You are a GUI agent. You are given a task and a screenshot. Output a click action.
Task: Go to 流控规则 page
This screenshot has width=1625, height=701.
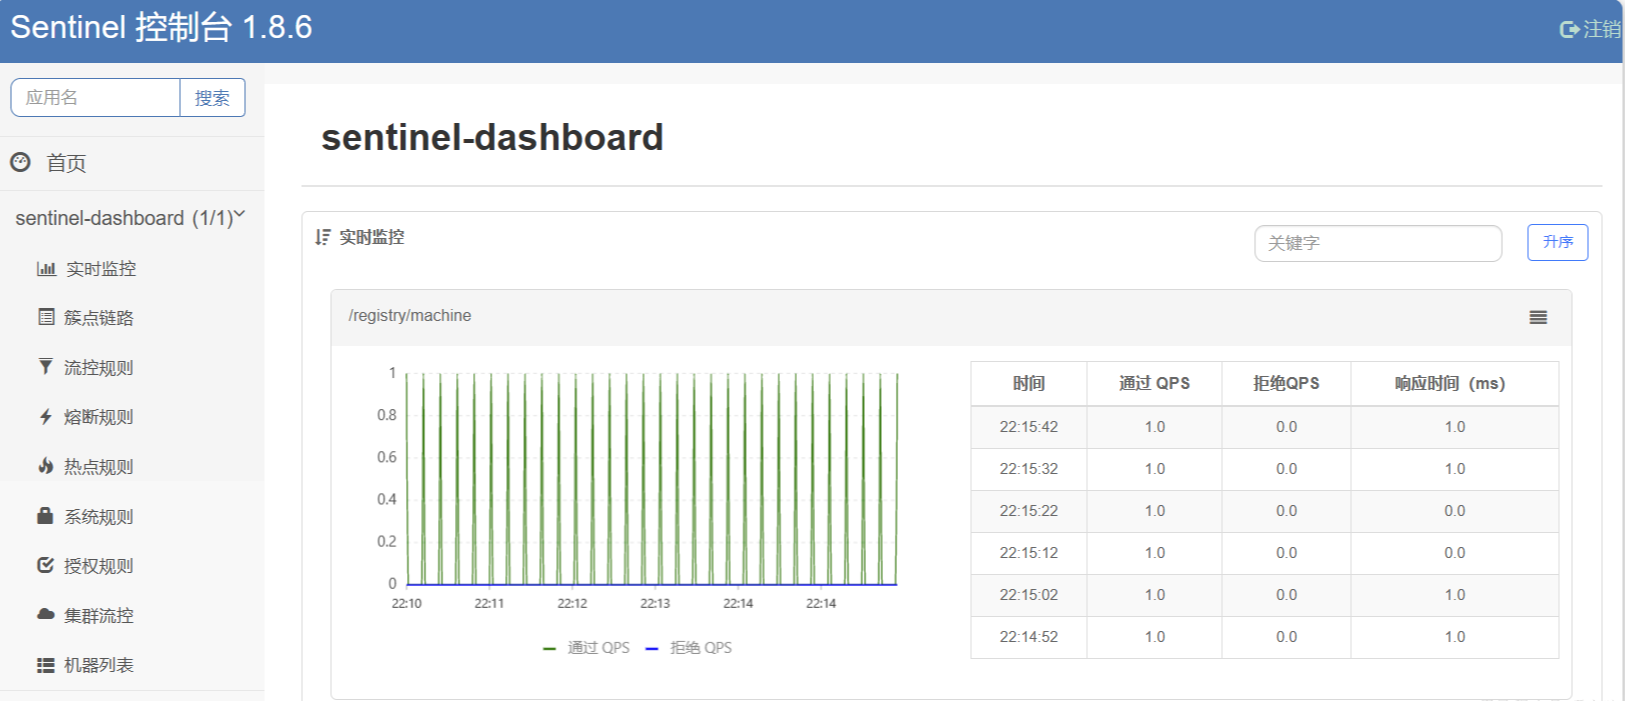click(x=99, y=368)
